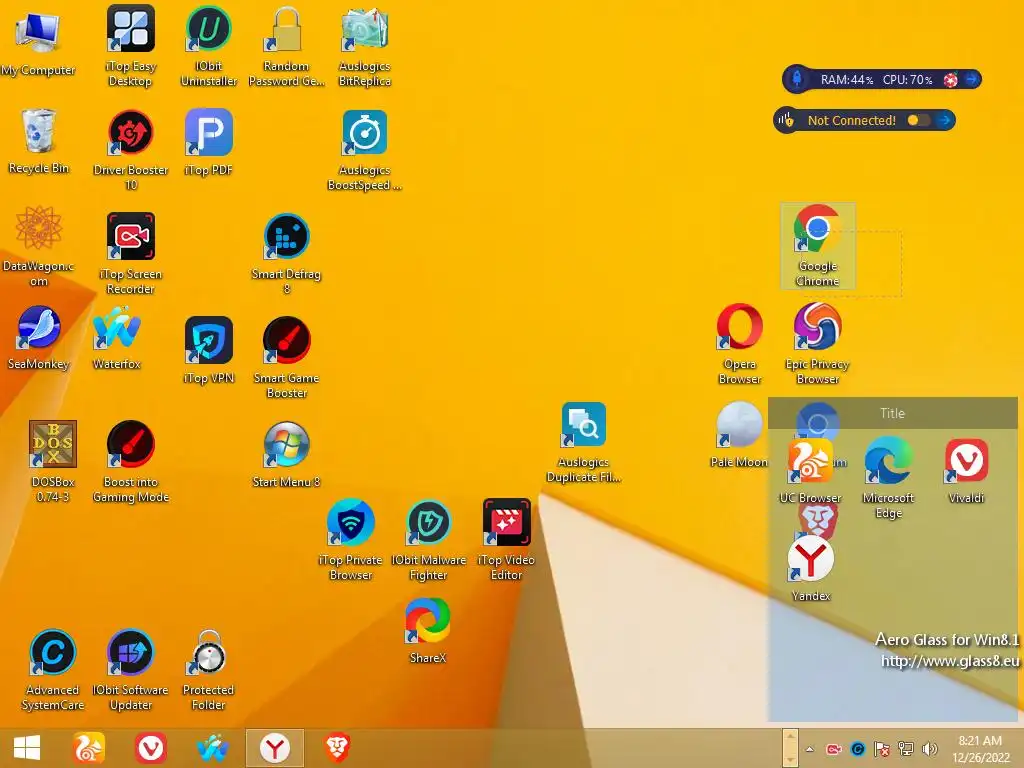Screen dimensions: 1024x768
Task: Select the Start Menu 8 shortcut
Action: pos(286,455)
